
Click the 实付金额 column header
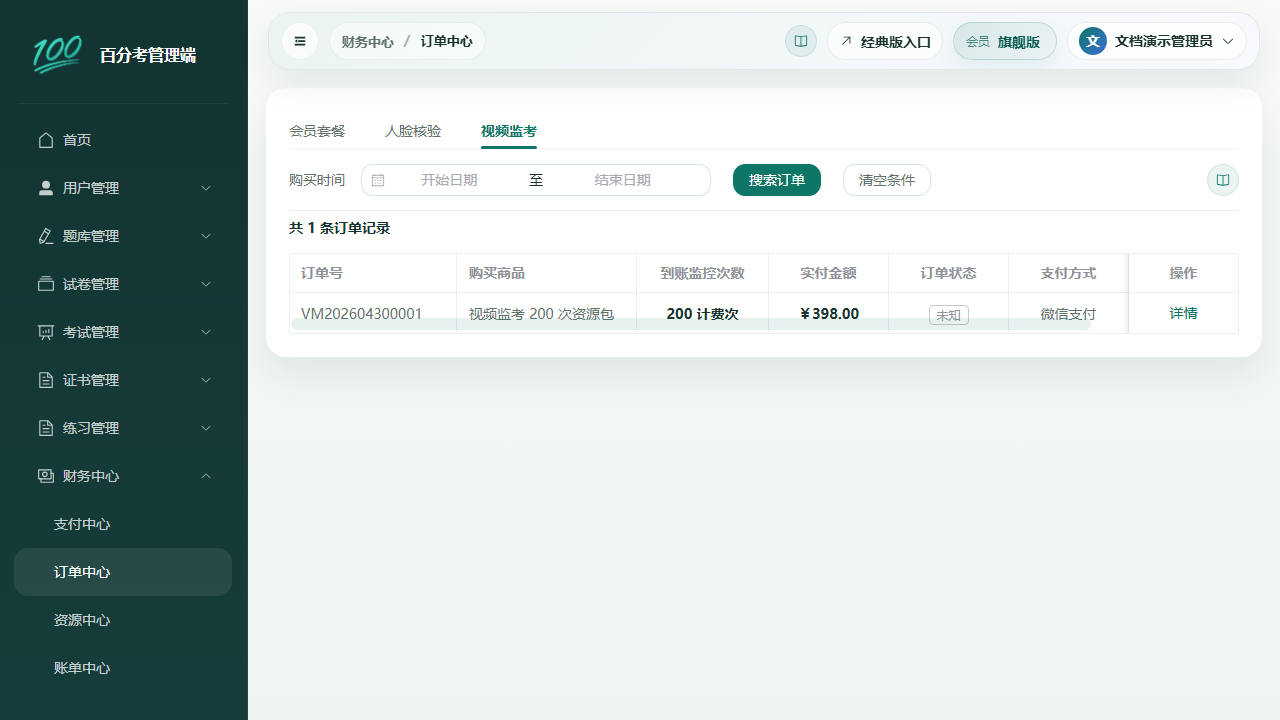[828, 273]
